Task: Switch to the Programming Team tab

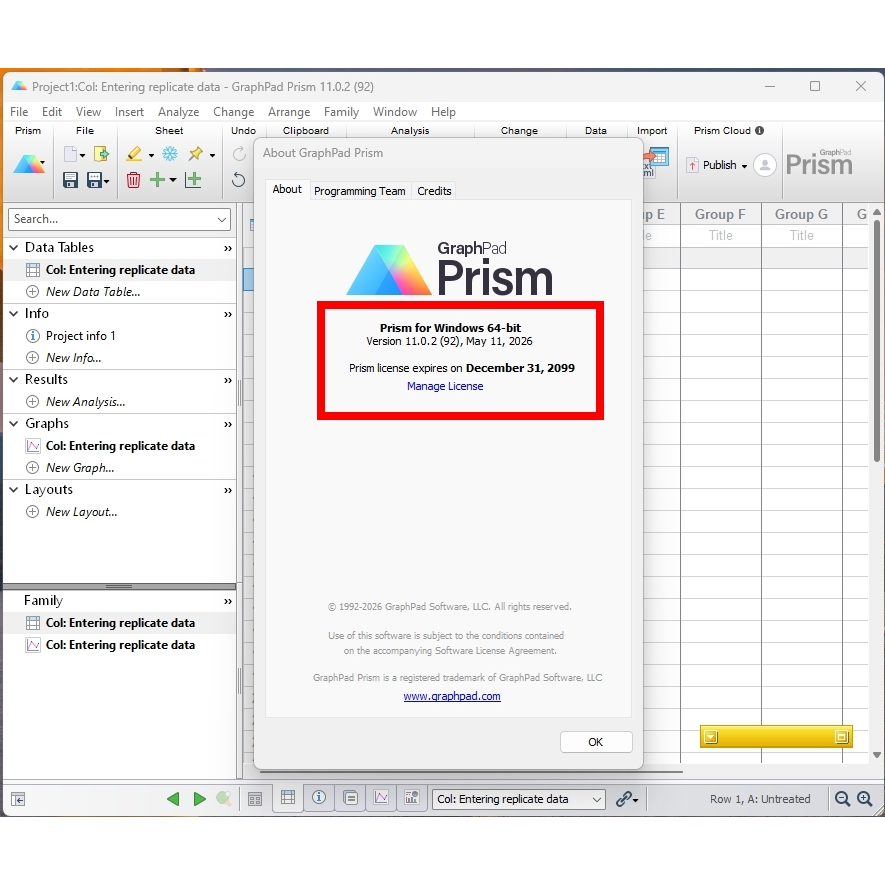Action: (360, 191)
